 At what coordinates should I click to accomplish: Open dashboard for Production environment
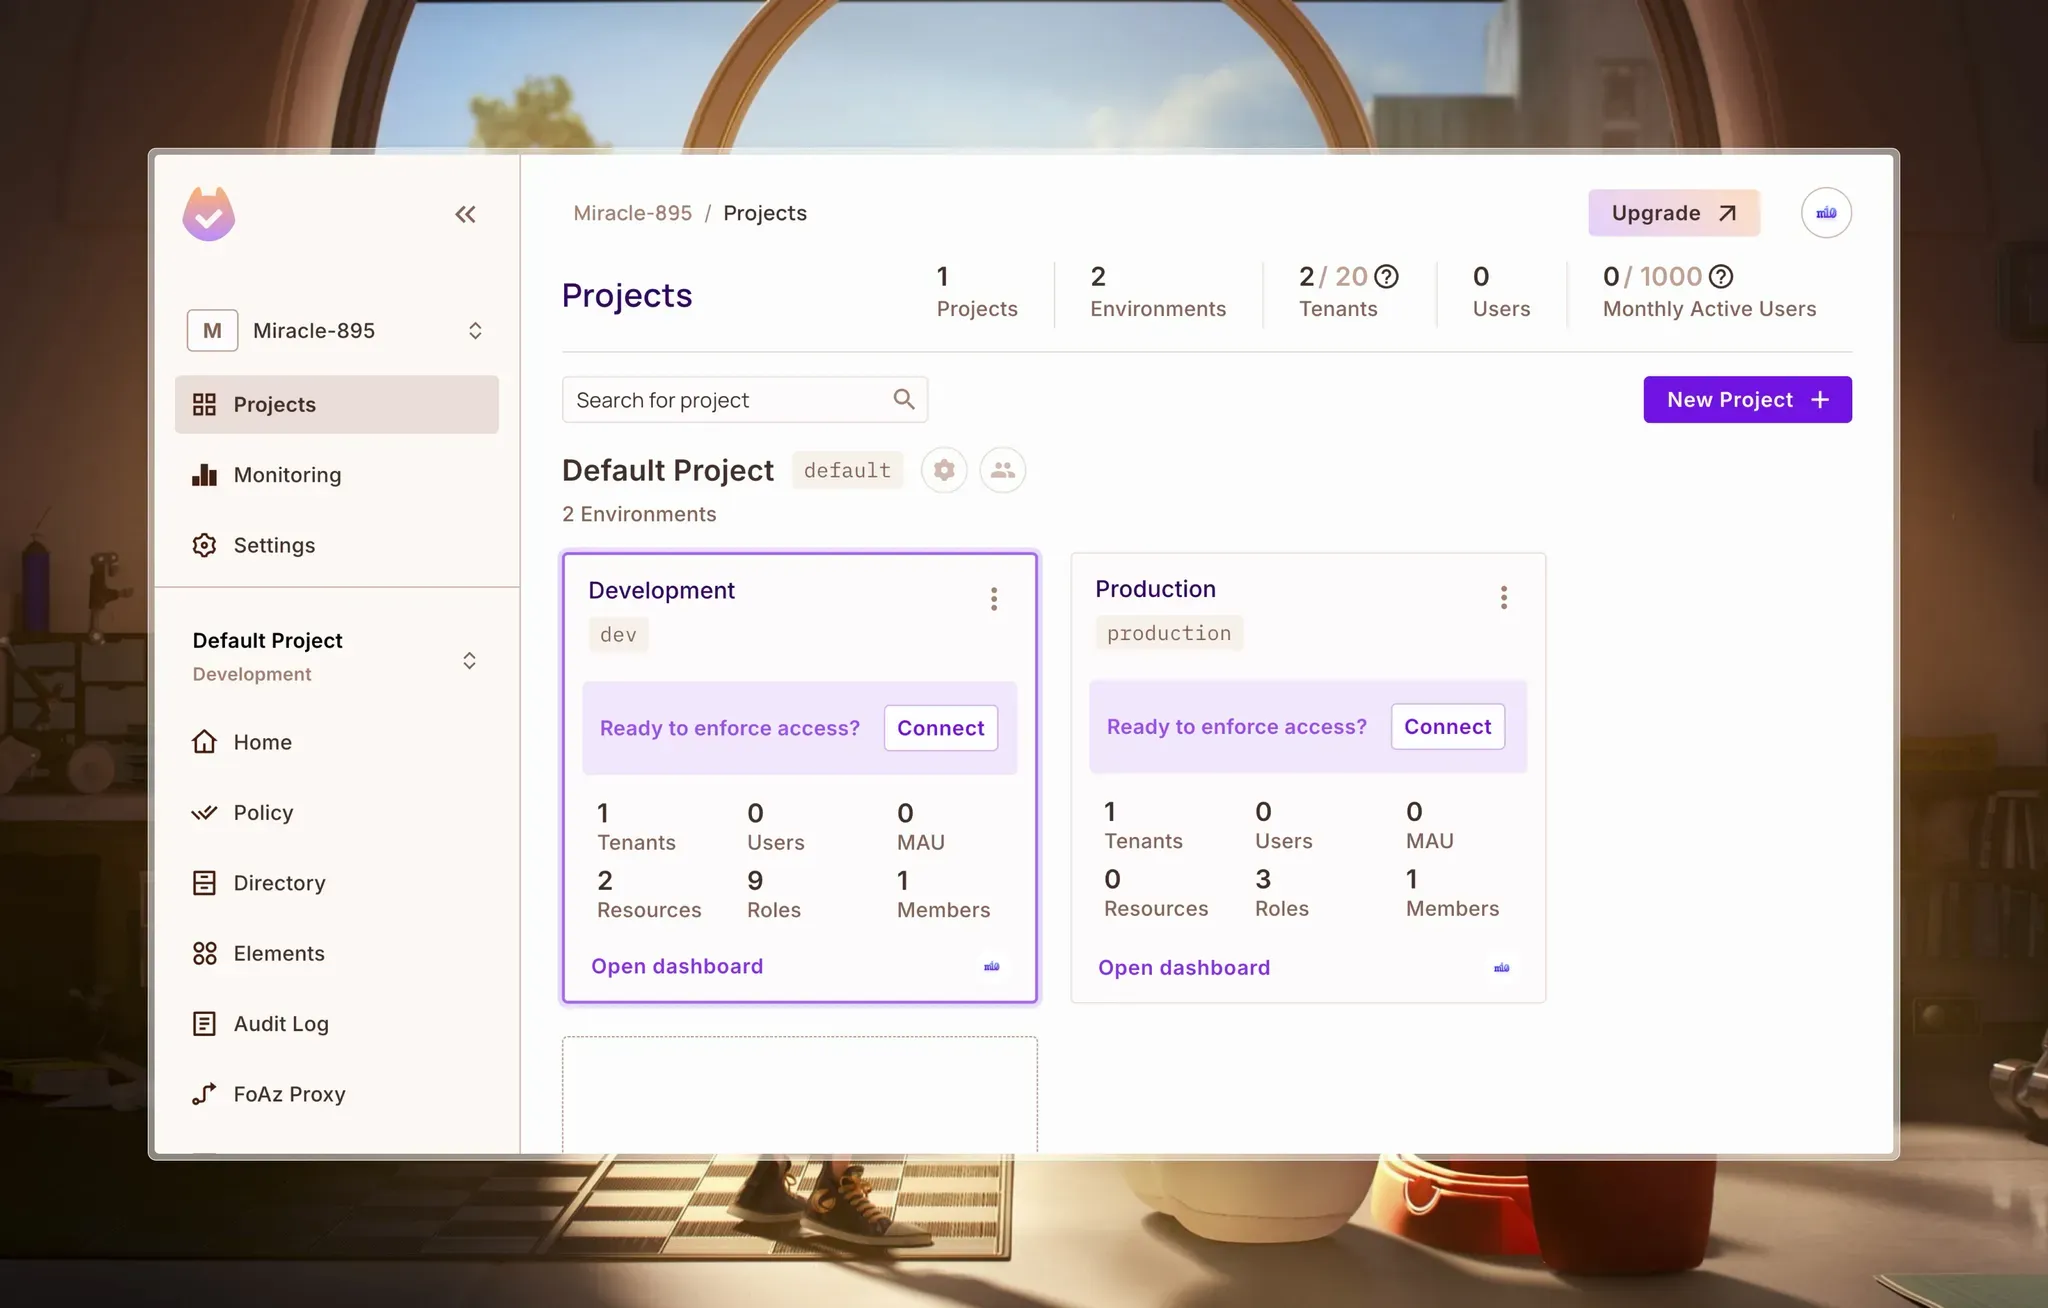point(1184,967)
